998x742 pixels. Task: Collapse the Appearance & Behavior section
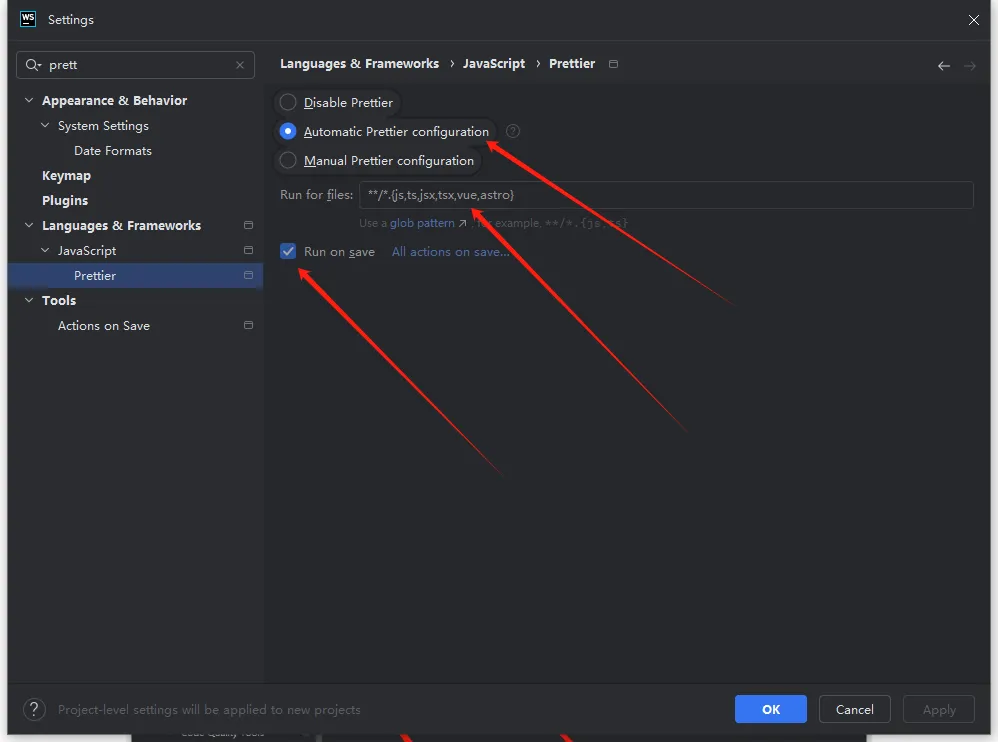coord(29,101)
